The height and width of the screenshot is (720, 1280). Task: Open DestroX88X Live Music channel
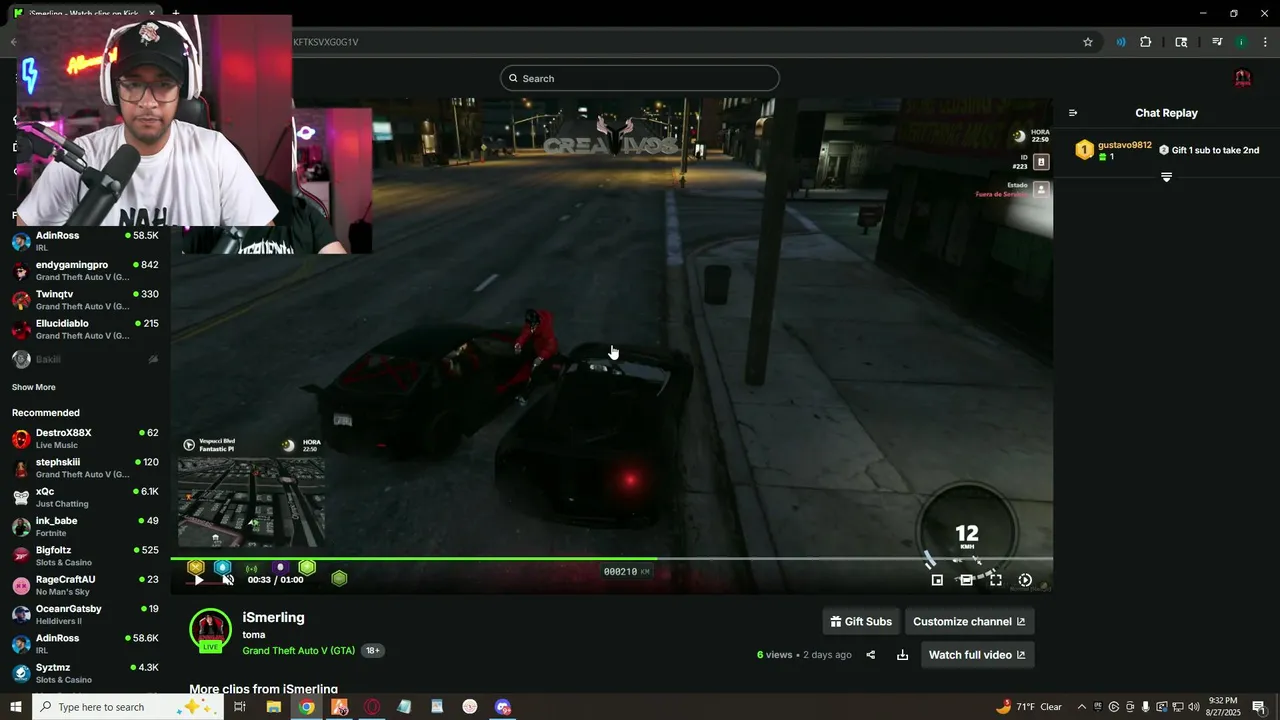(x=85, y=439)
